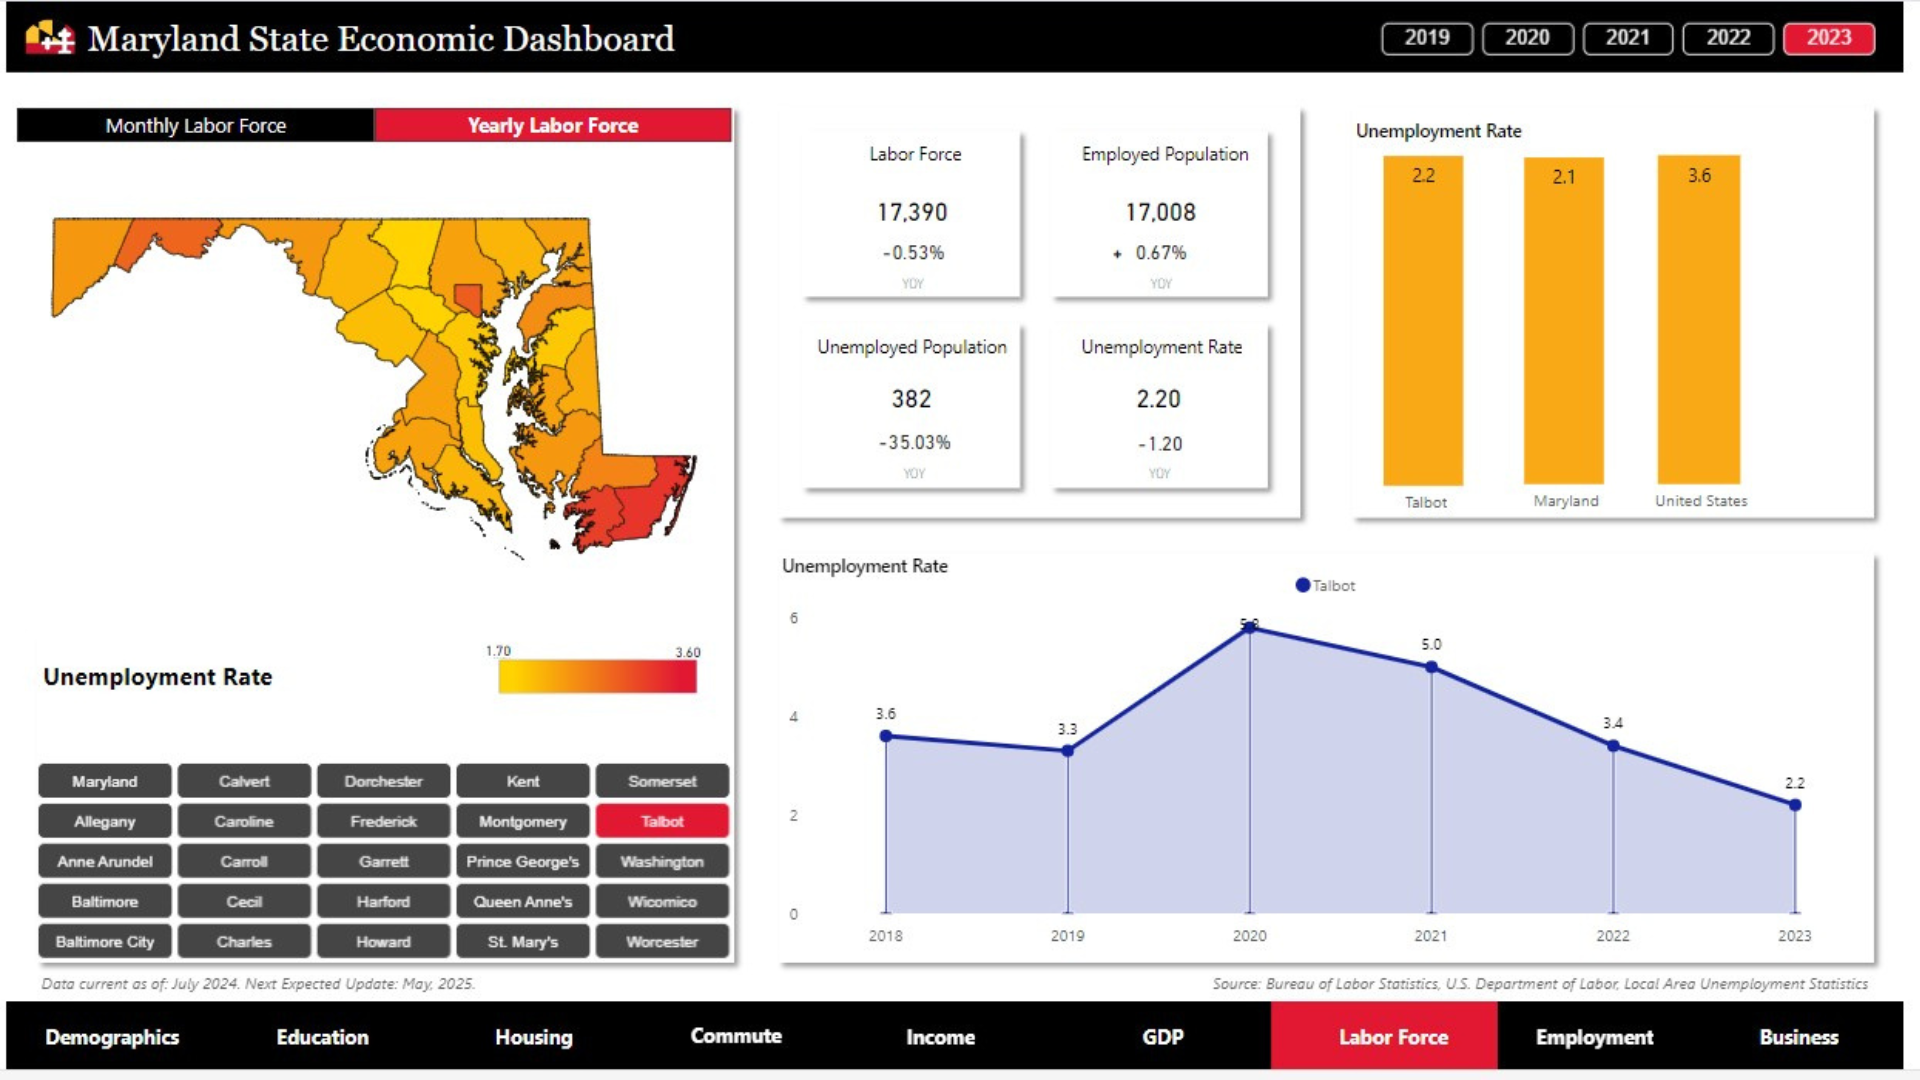The image size is (1920, 1080).
Task: Choose the Worcester county button
Action: coord(662,941)
